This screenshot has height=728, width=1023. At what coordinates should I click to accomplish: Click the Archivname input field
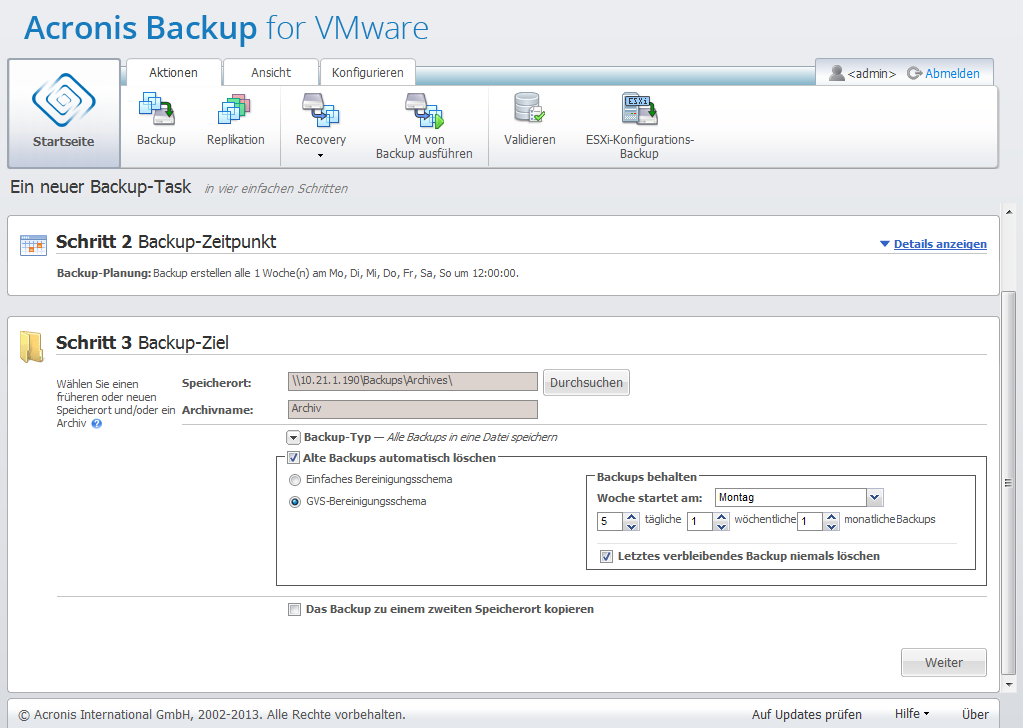(412, 409)
